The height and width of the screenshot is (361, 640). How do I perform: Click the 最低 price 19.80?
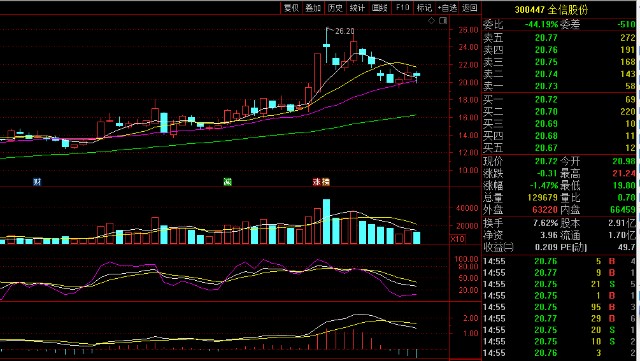pos(624,185)
